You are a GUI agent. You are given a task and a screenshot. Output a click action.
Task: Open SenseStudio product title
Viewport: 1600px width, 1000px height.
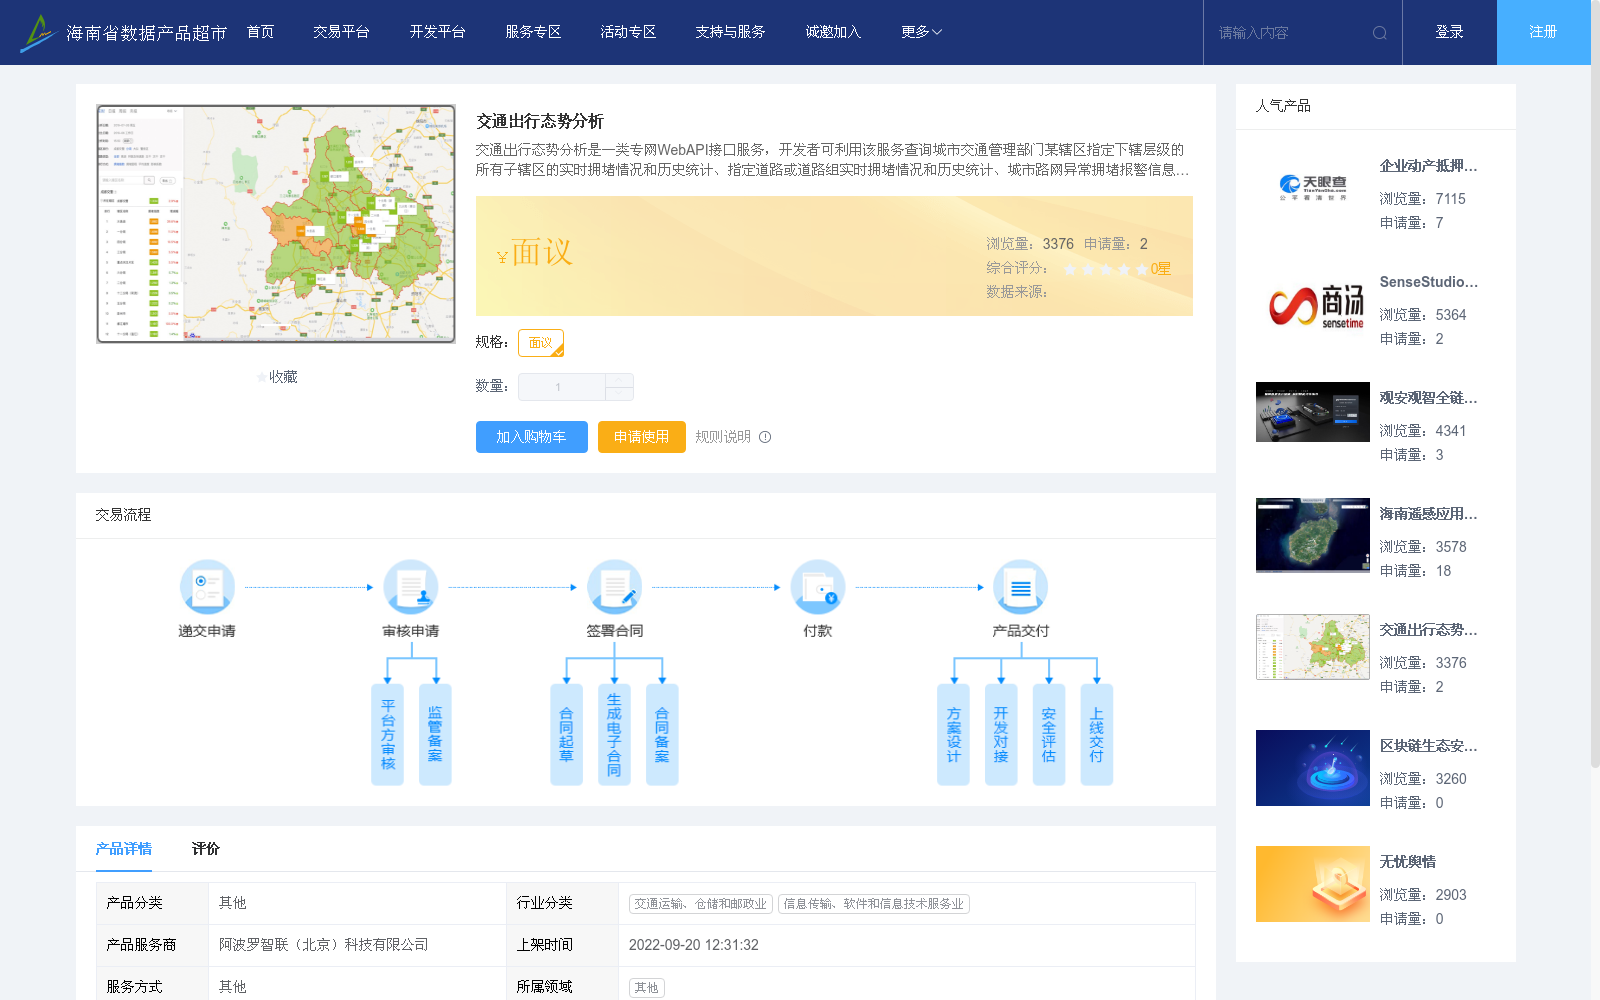click(1428, 282)
